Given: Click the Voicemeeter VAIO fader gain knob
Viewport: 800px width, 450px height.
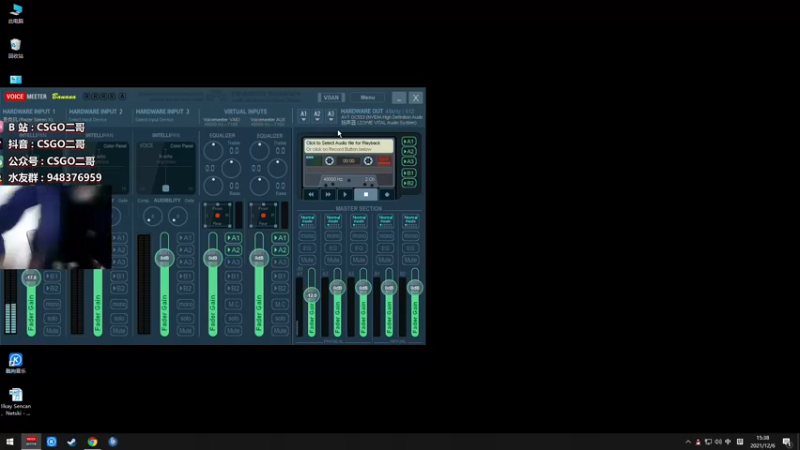Looking at the screenshot, I should [213, 258].
